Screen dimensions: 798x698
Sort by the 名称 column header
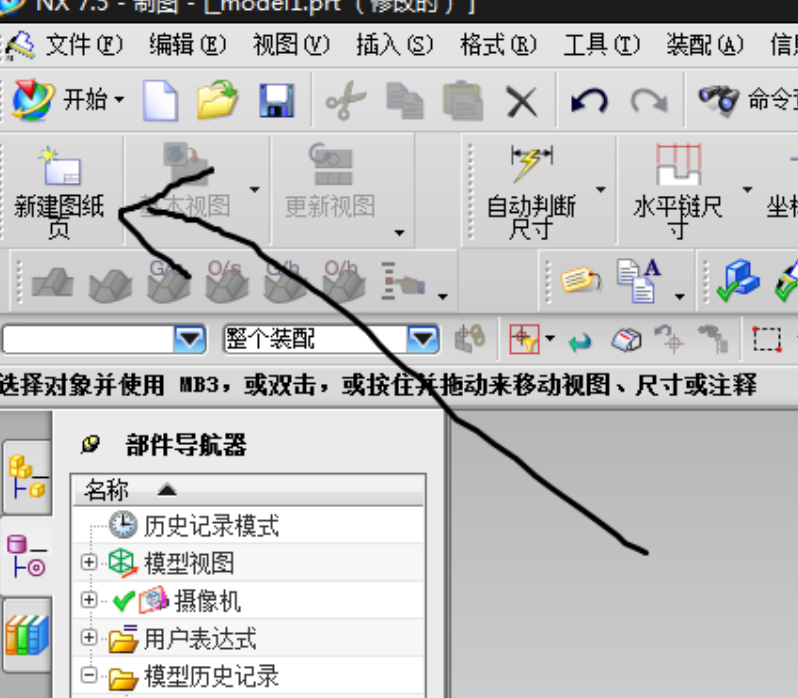click(x=248, y=490)
